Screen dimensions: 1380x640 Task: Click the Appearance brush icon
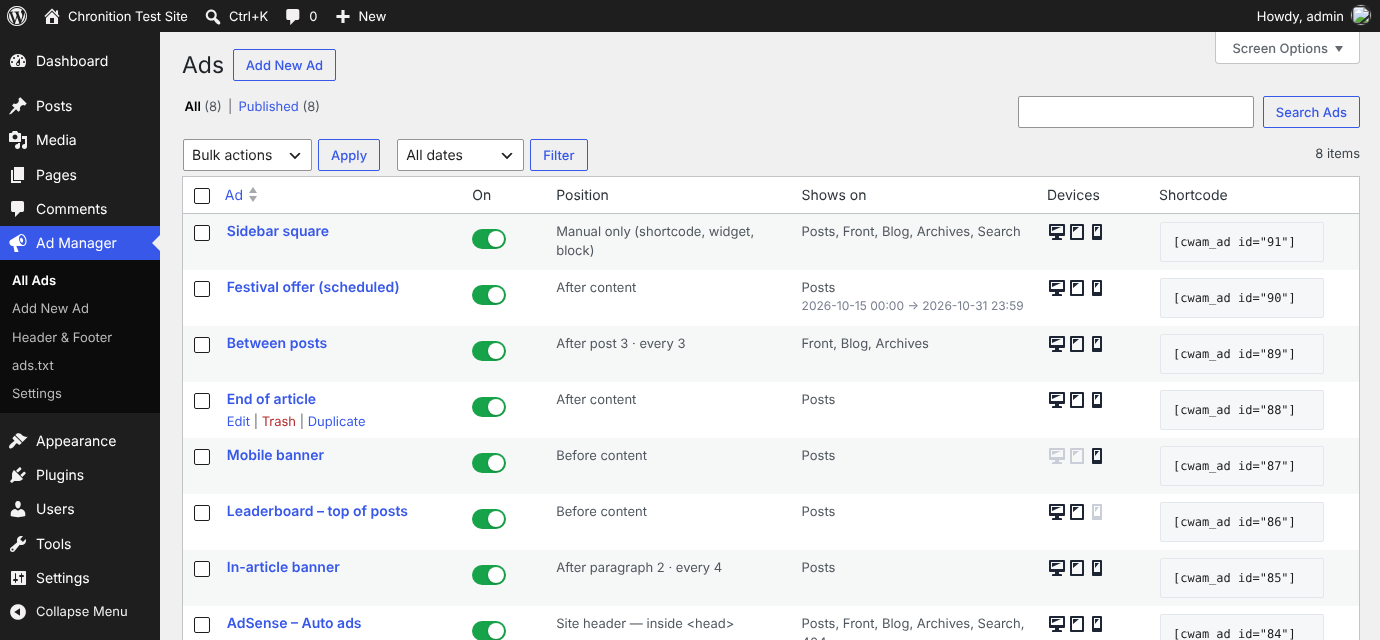point(18,441)
